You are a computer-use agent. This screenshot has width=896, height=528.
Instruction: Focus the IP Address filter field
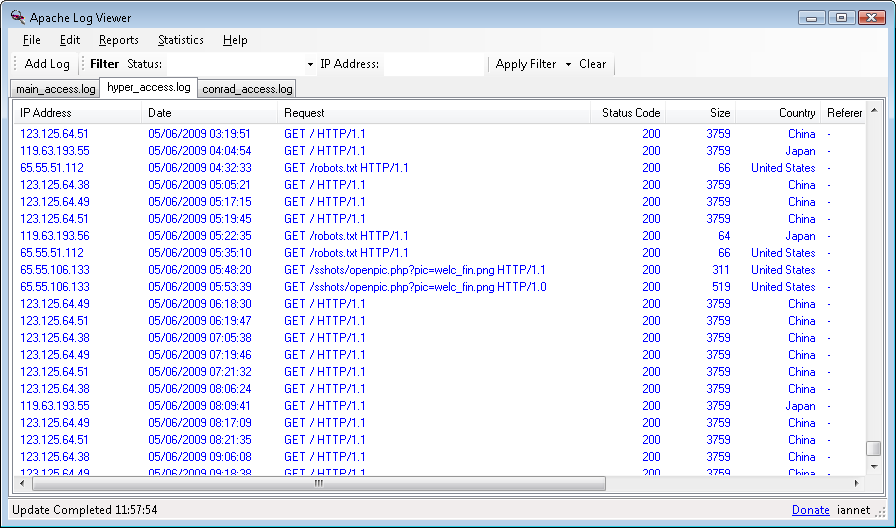coord(434,65)
